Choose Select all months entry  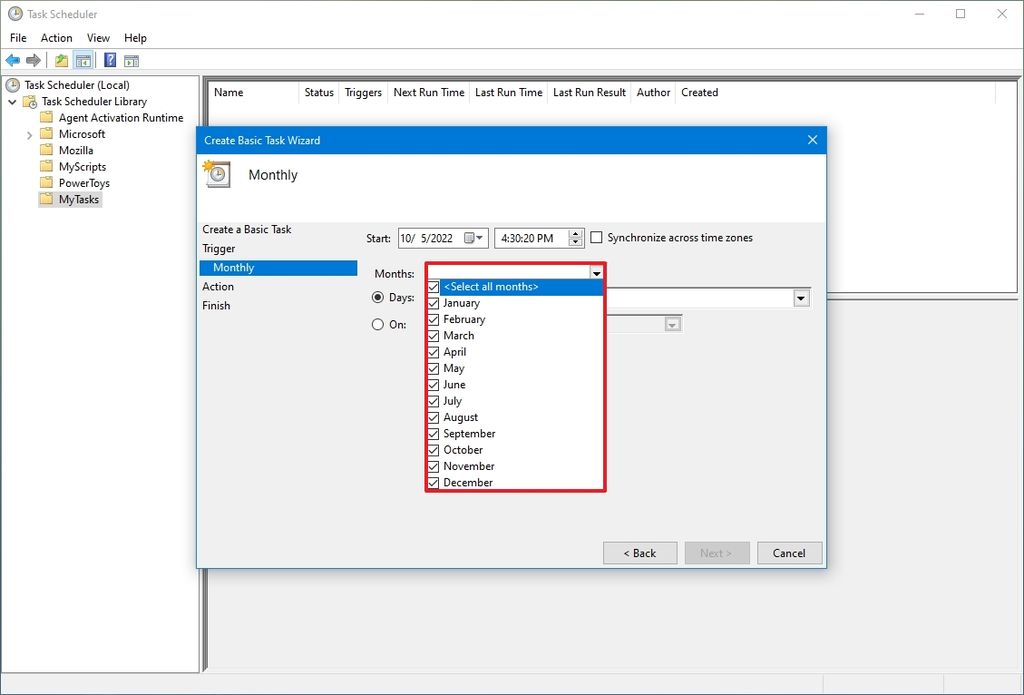490,287
